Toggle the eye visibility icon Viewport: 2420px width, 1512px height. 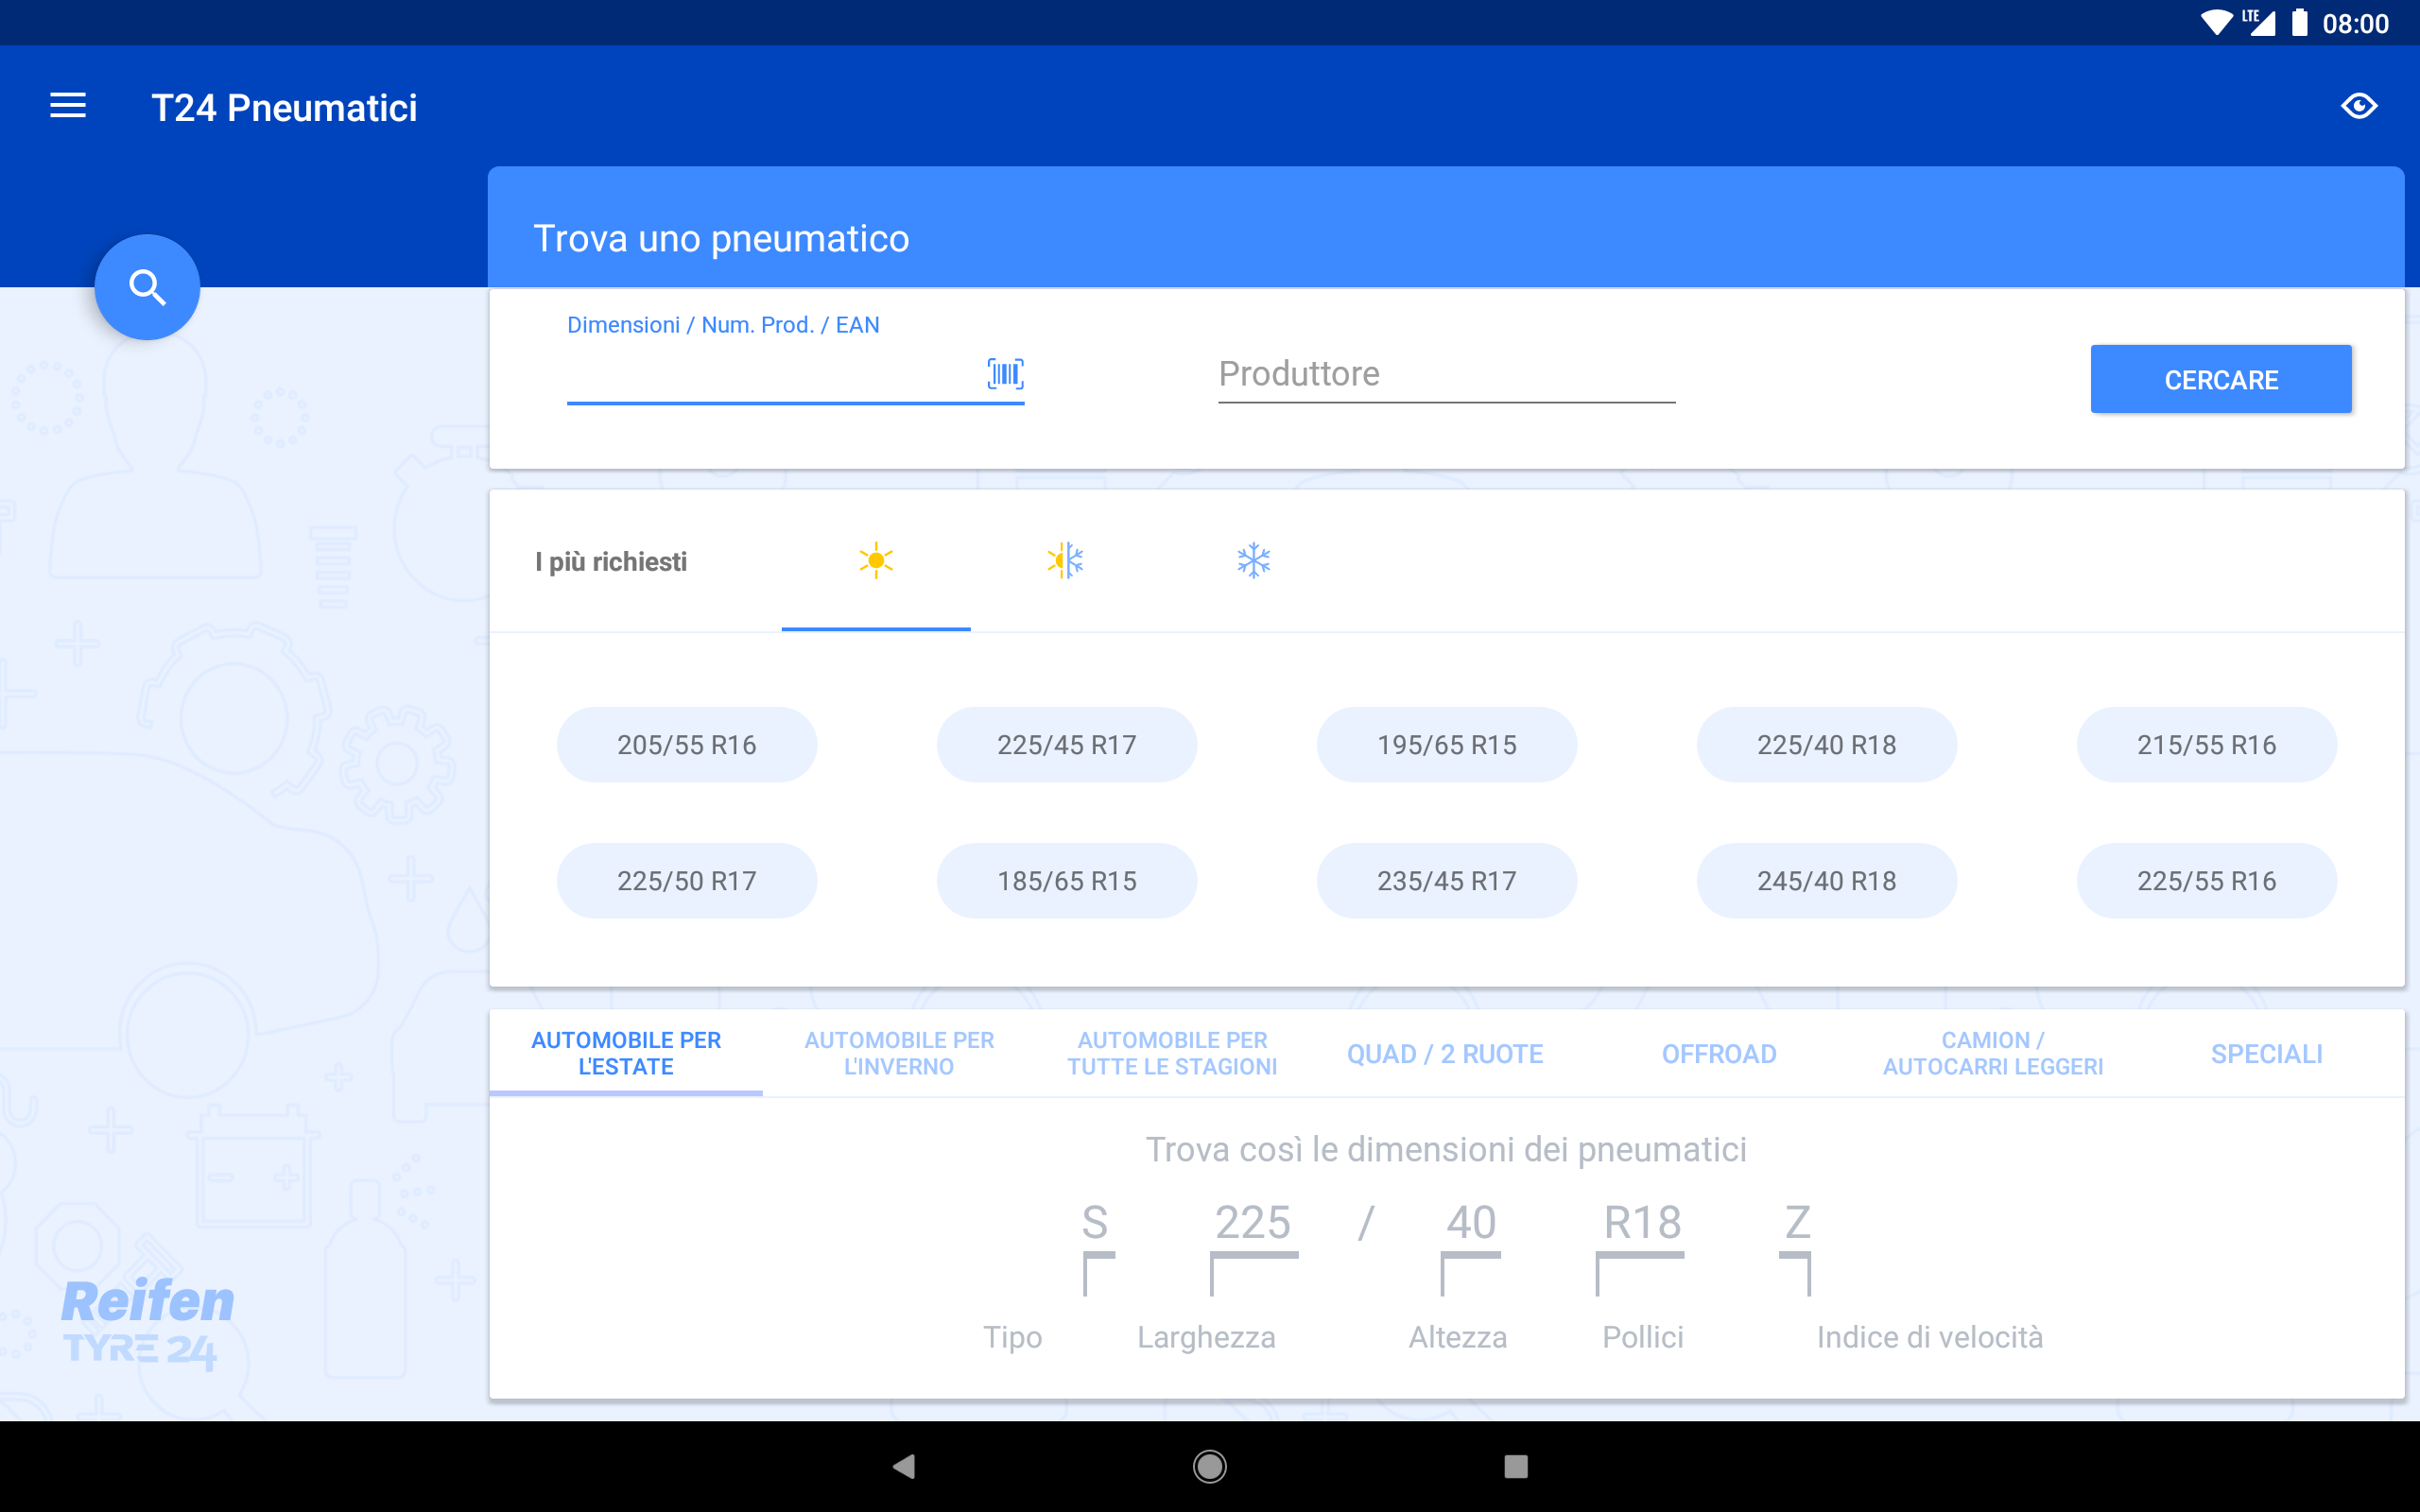click(2358, 106)
